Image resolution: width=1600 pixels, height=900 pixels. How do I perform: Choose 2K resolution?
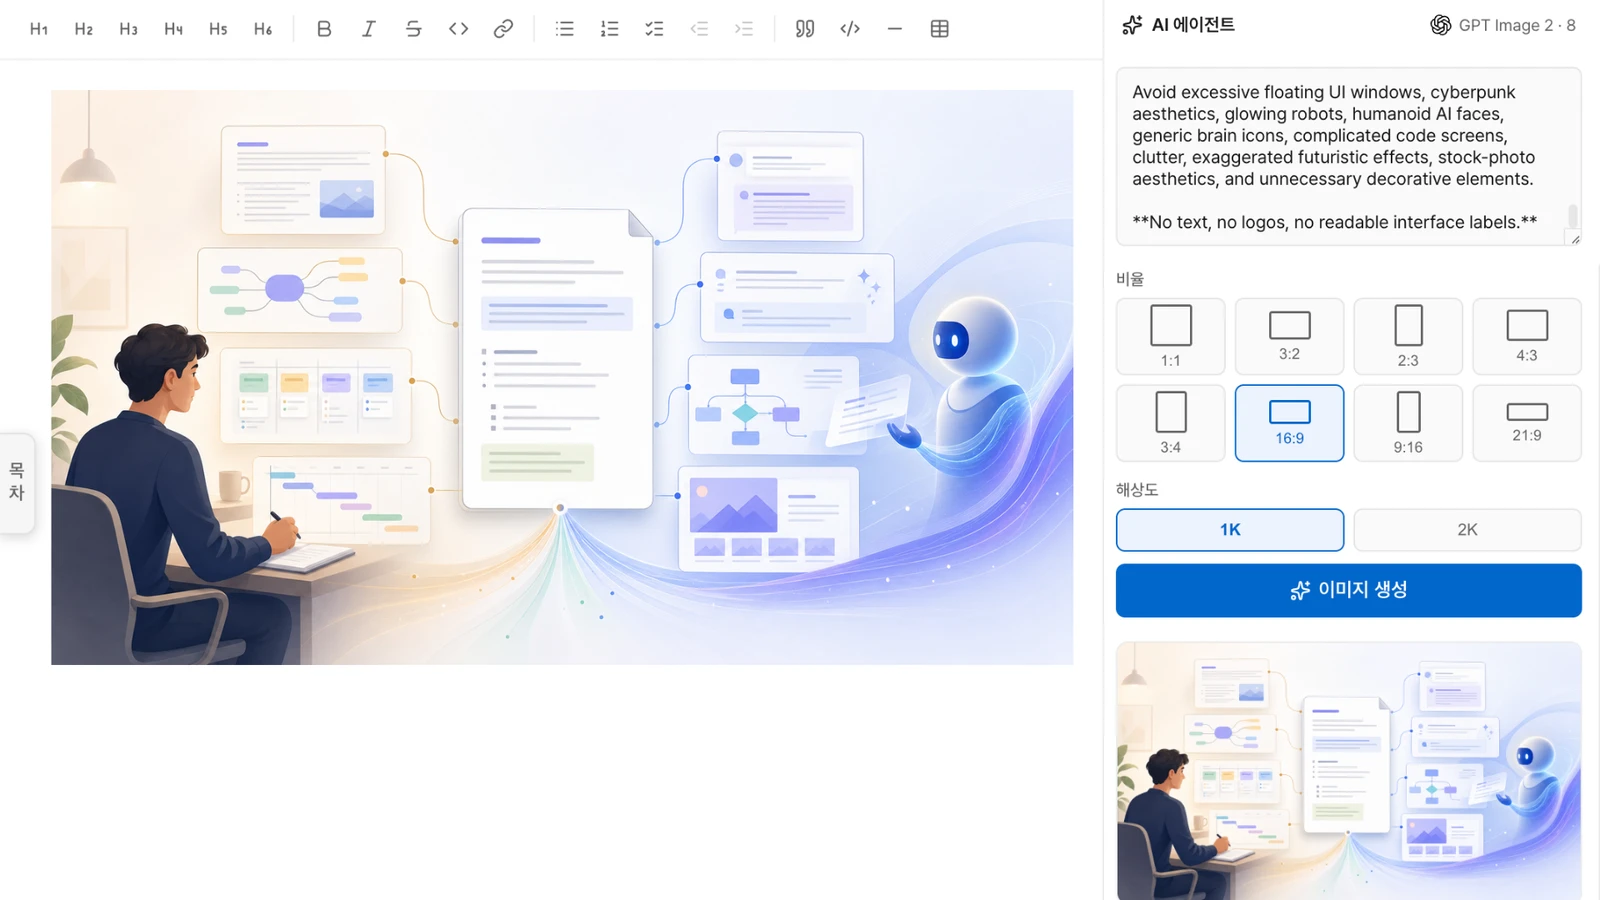point(1467,530)
